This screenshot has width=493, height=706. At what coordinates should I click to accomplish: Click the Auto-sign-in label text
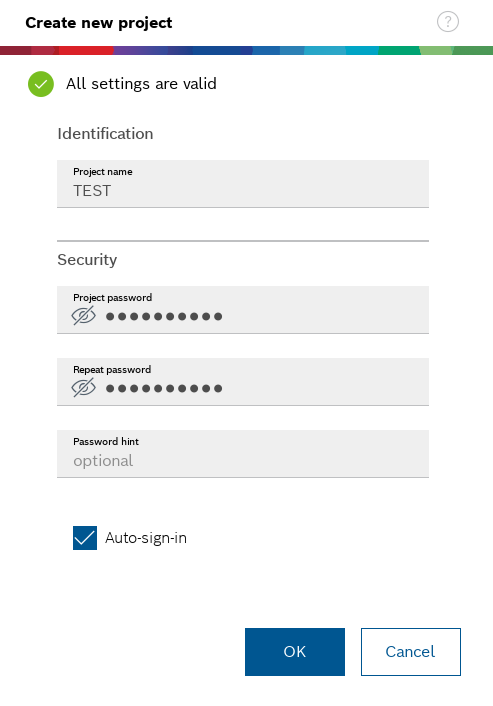pos(146,538)
